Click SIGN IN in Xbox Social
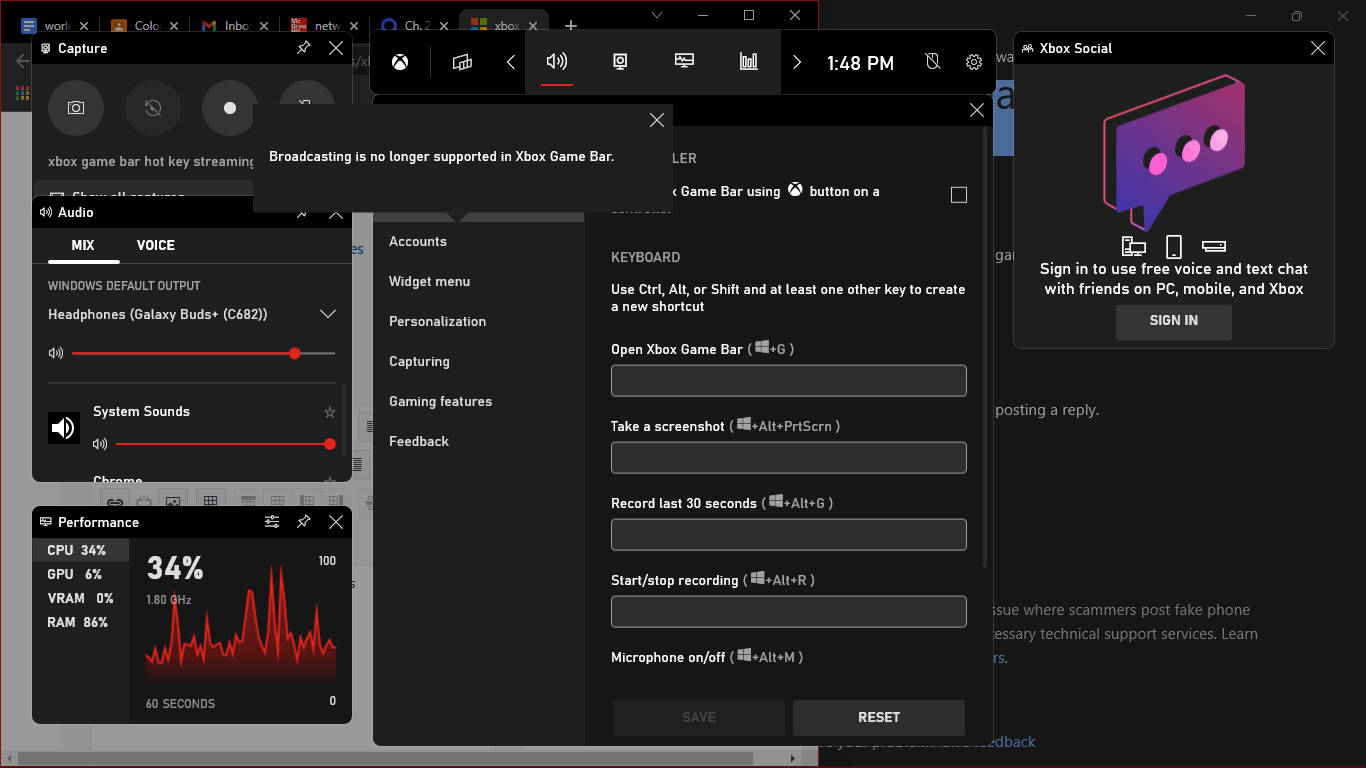The height and width of the screenshot is (768, 1366). point(1174,321)
